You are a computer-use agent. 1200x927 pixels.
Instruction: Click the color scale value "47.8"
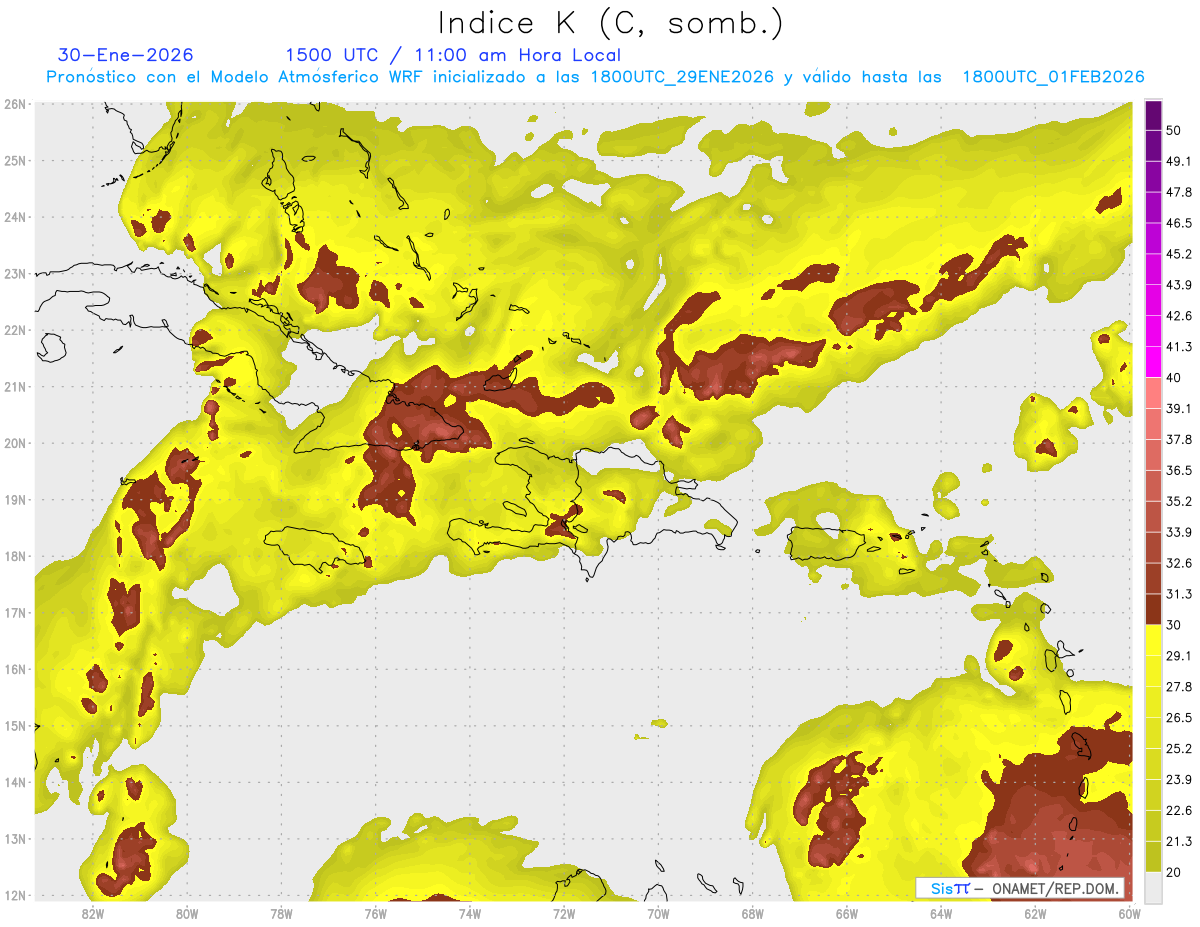(x=1179, y=192)
